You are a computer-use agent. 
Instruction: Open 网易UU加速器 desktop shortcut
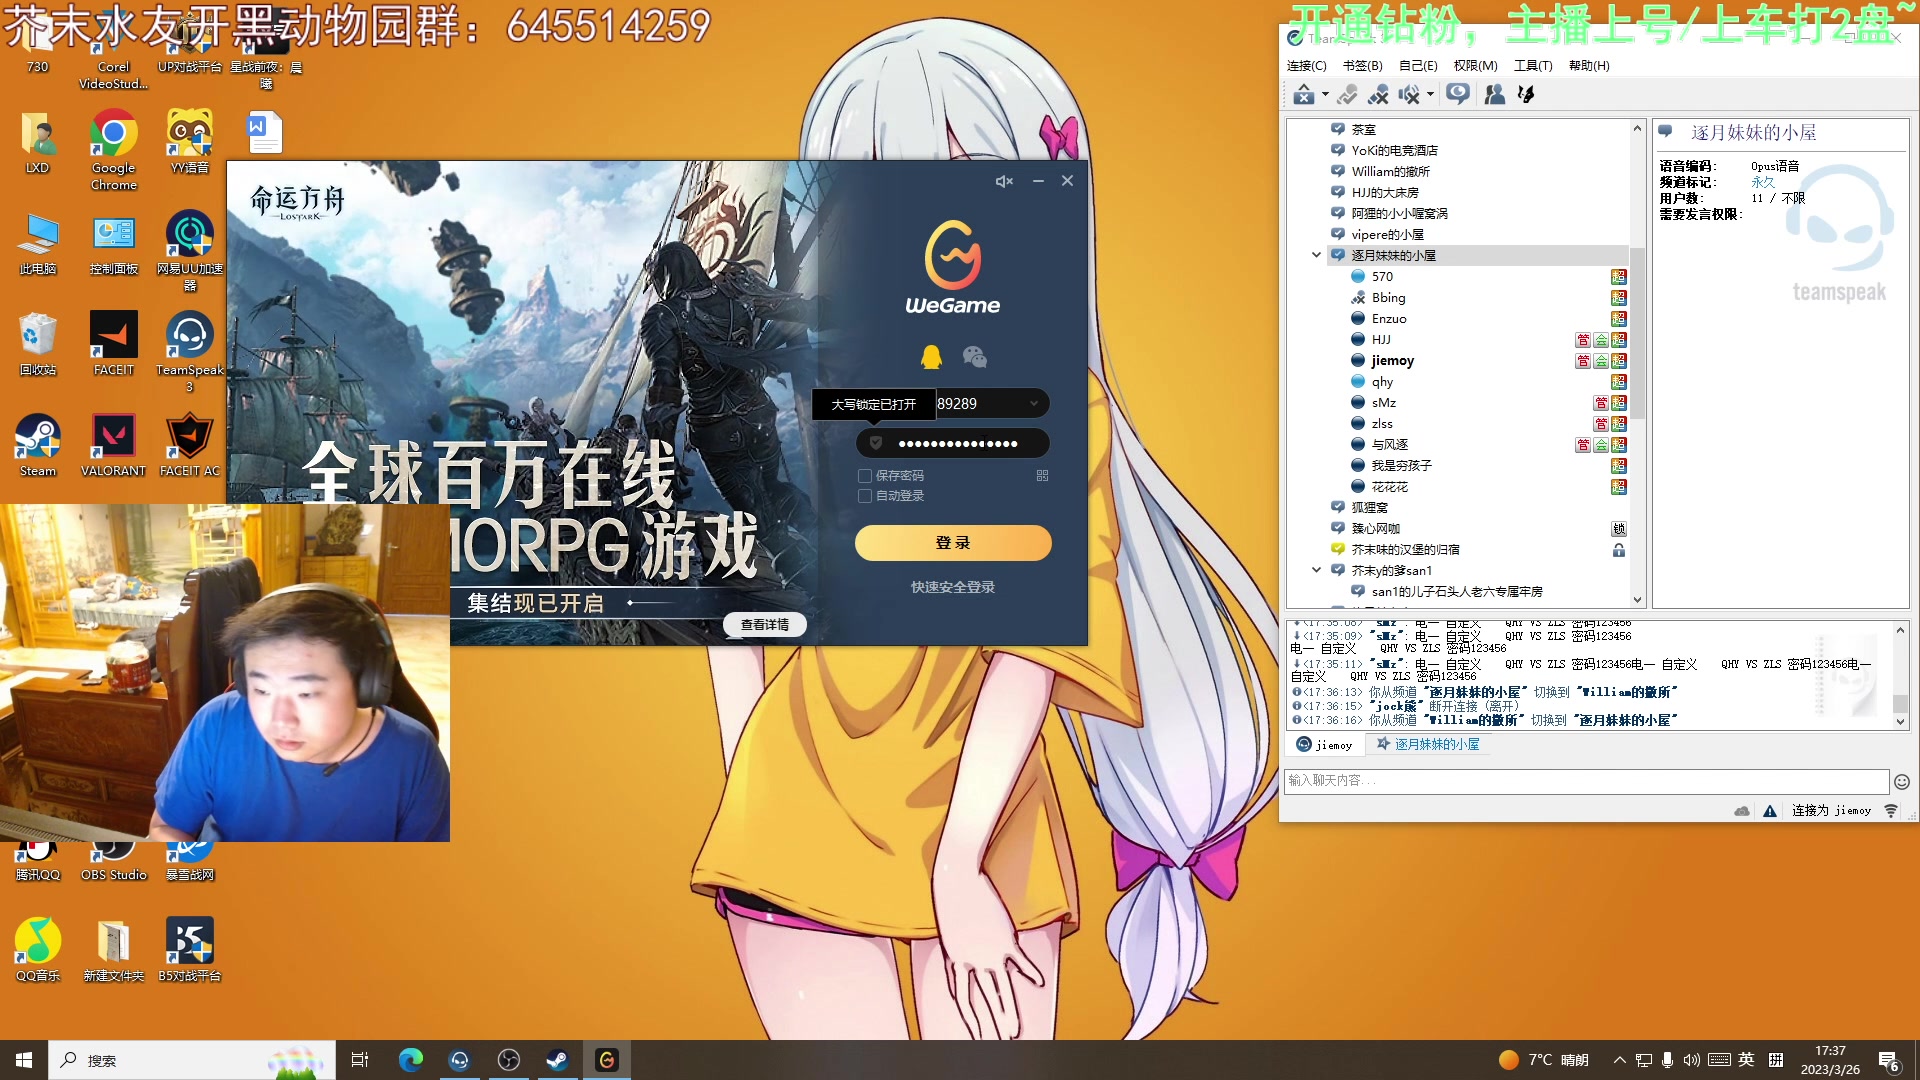pyautogui.click(x=189, y=250)
